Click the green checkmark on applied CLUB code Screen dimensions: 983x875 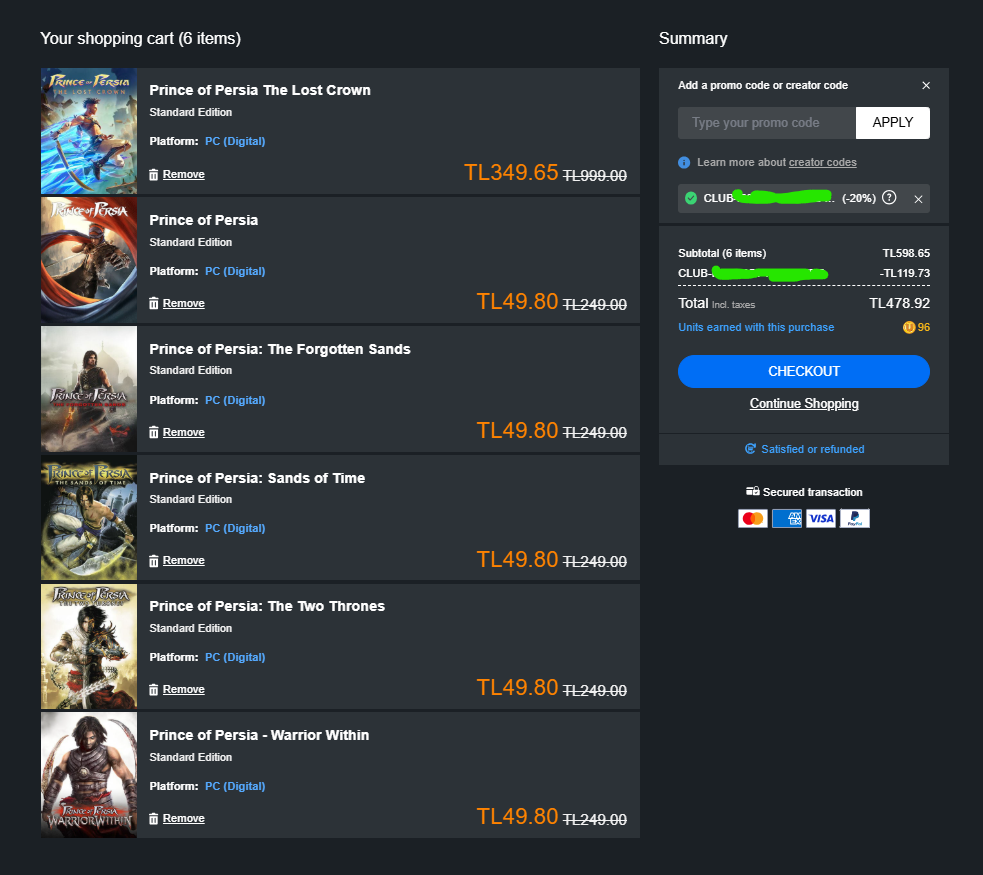tap(691, 198)
